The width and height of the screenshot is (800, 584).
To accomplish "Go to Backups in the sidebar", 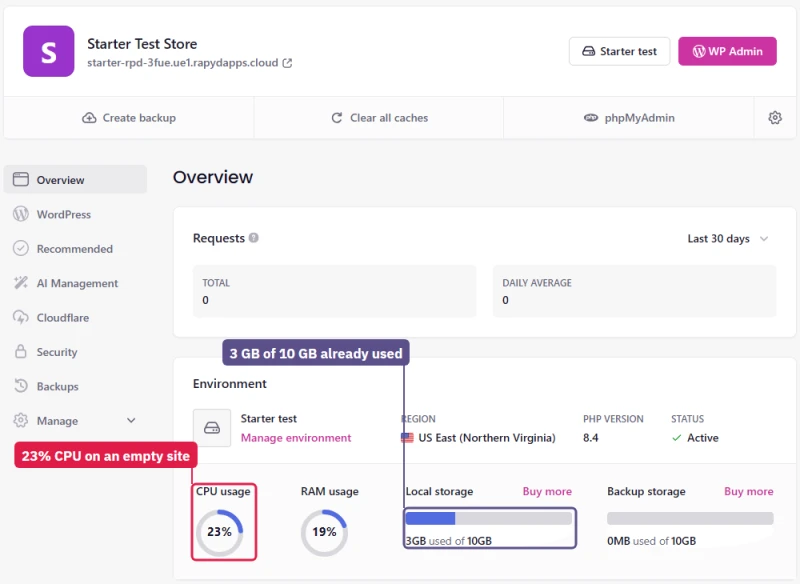I will point(76,387).
